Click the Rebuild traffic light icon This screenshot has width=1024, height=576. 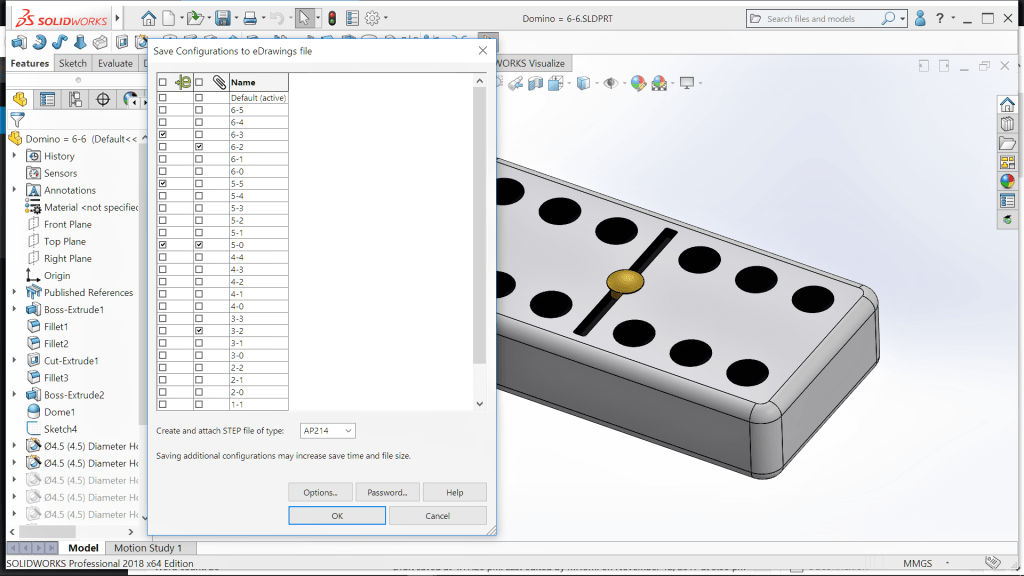coord(332,18)
